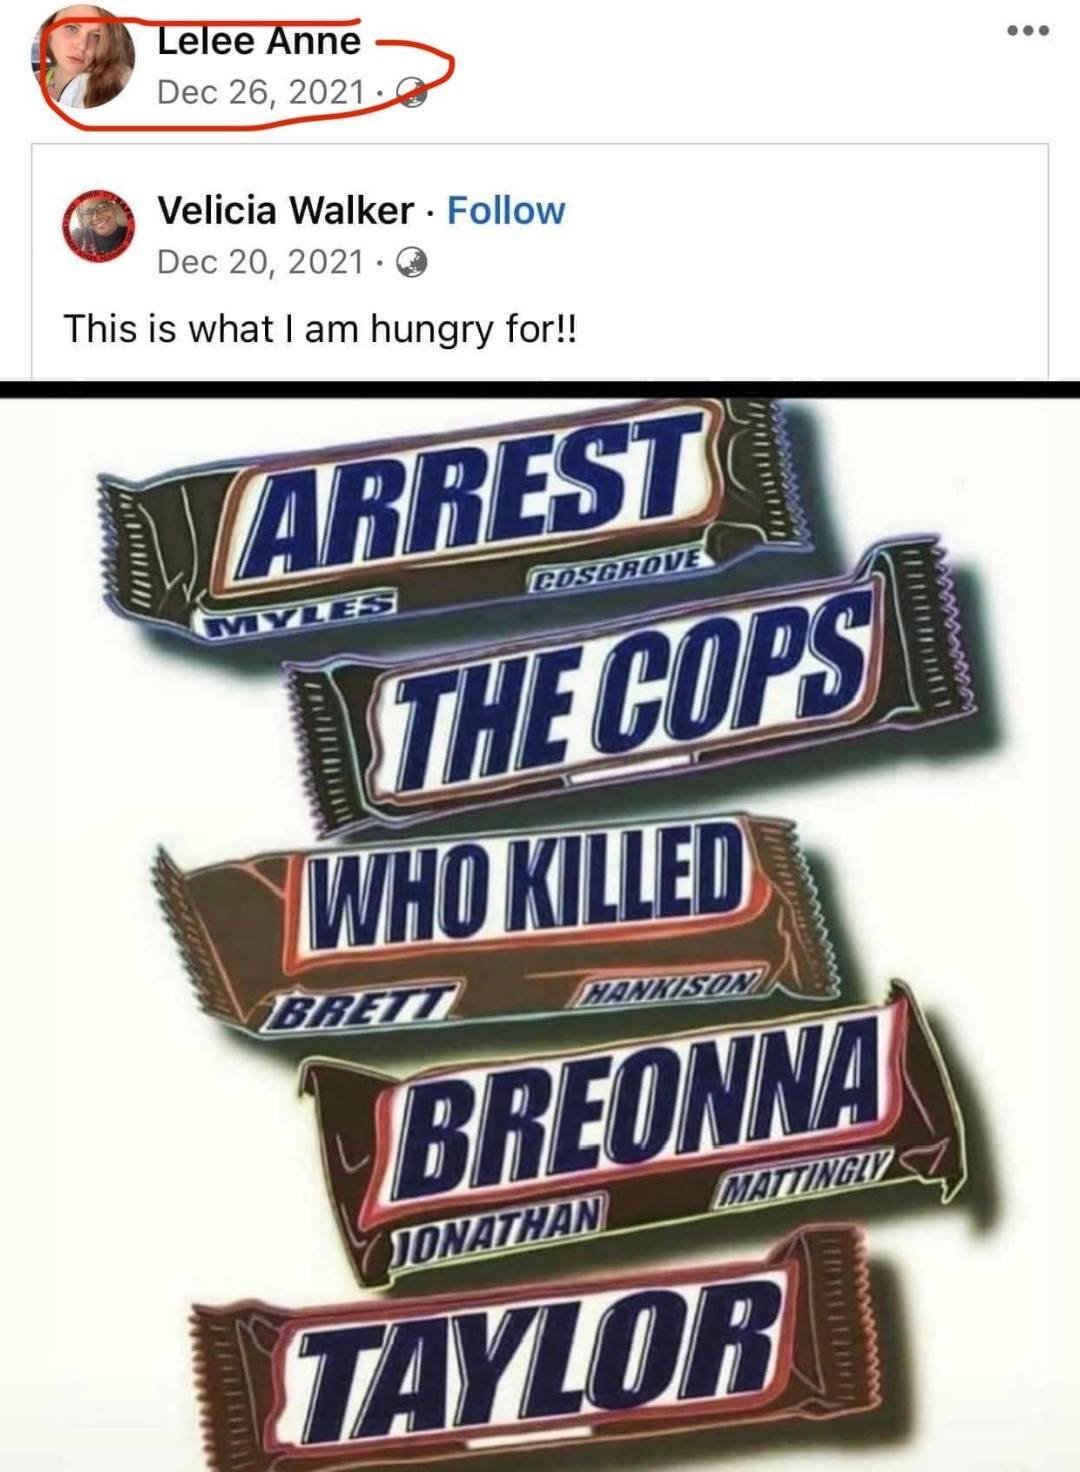Open the Dec 20, 2021 original post timestamp

click(260, 262)
